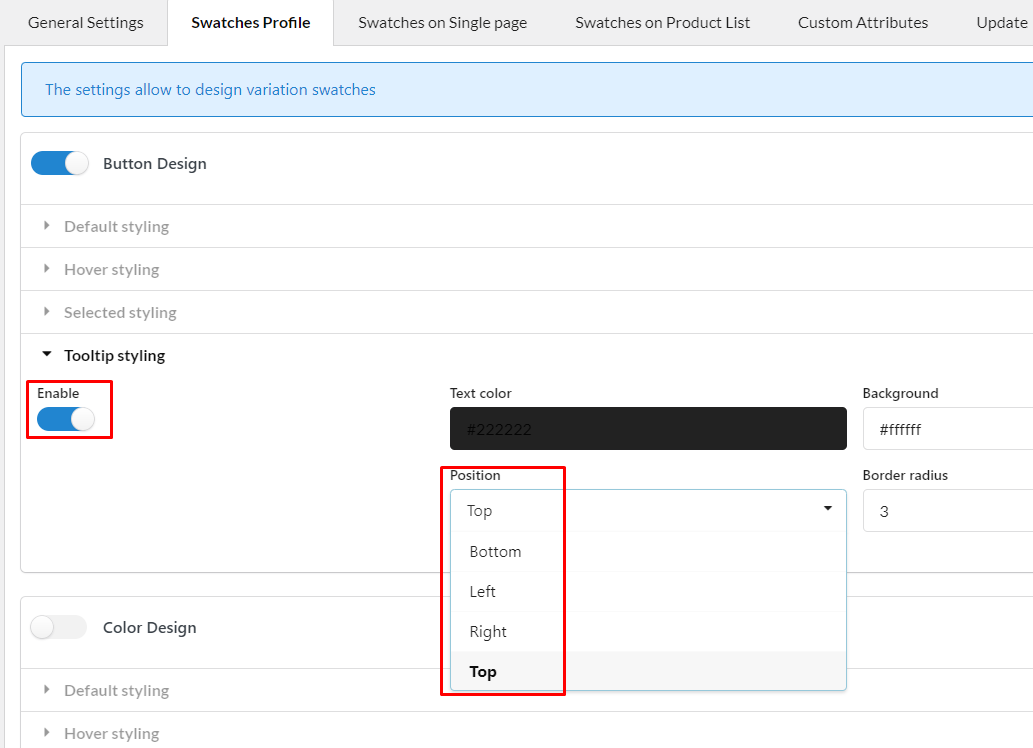Click the Position dropdown arrow
The width and height of the screenshot is (1033, 748).
[827, 508]
